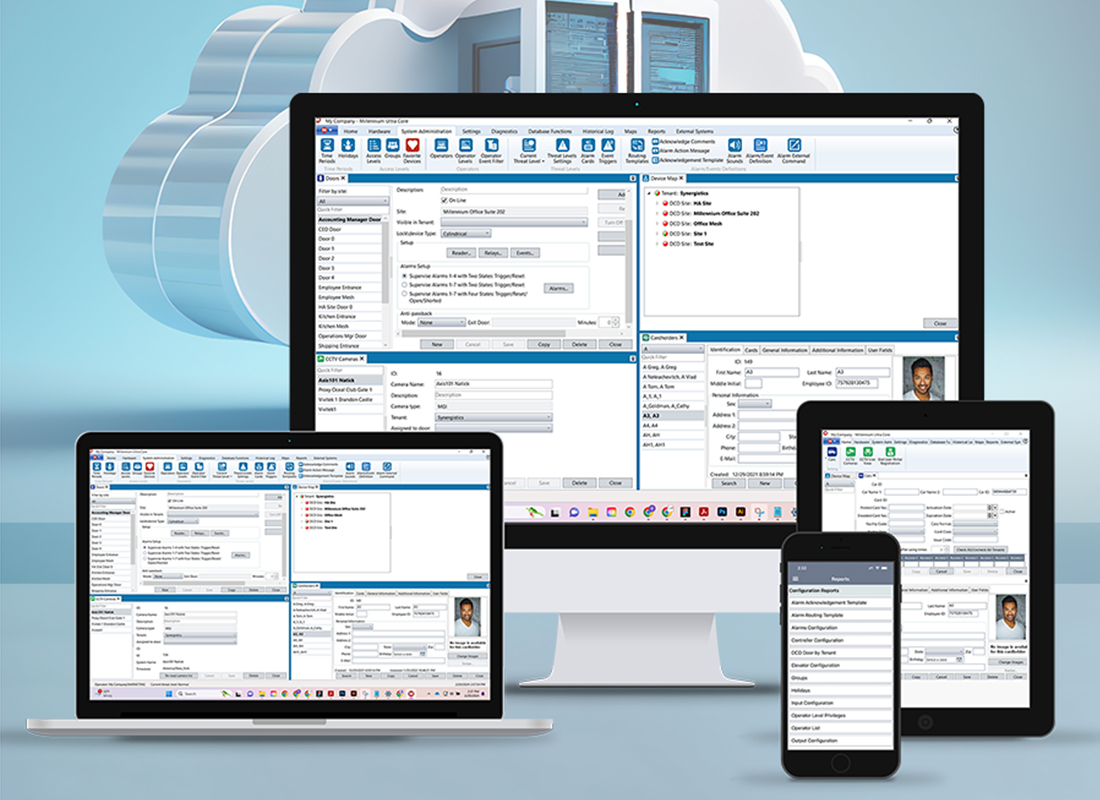Open Anti-passback Mode dropdown on monitor

pyautogui.click(x=441, y=322)
